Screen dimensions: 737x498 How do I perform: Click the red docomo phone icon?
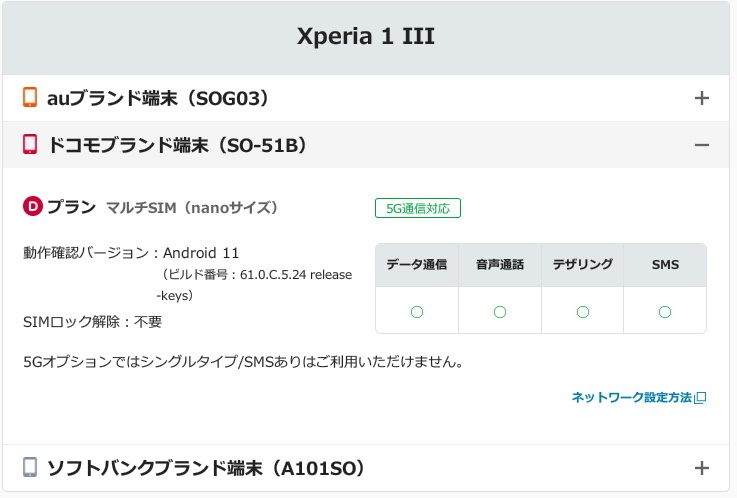30,145
